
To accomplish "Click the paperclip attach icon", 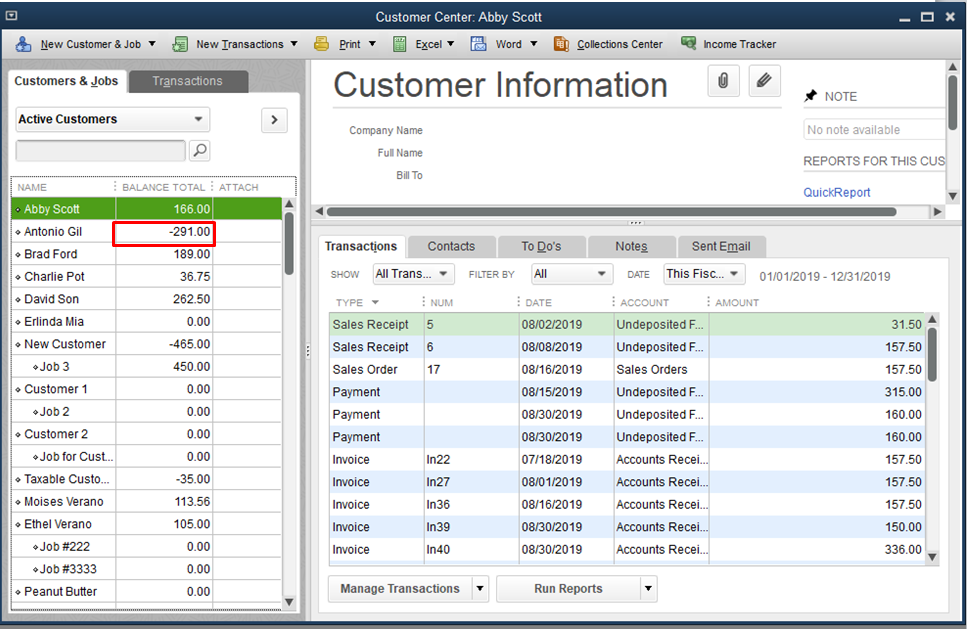I will [722, 81].
